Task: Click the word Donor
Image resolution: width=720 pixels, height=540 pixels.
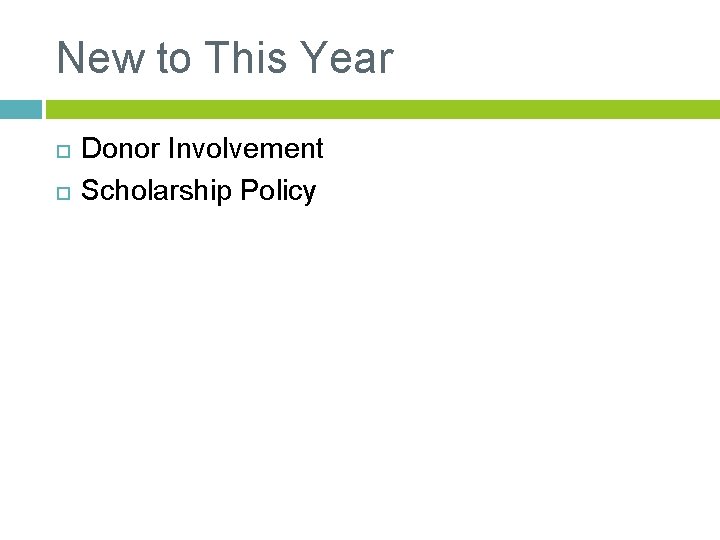Action: click(x=121, y=149)
